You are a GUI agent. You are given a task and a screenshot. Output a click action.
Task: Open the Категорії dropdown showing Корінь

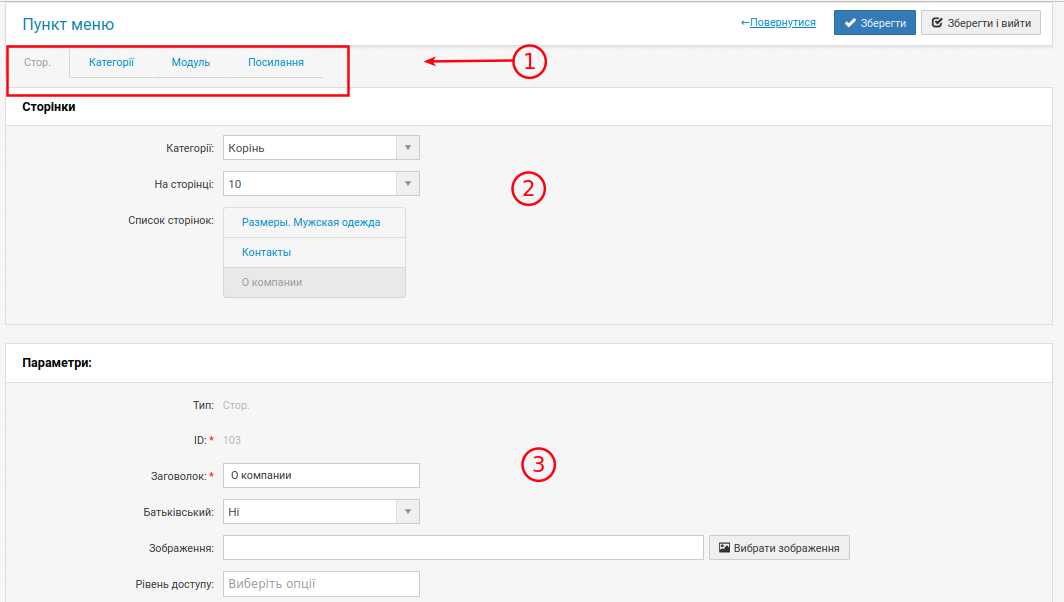point(321,148)
